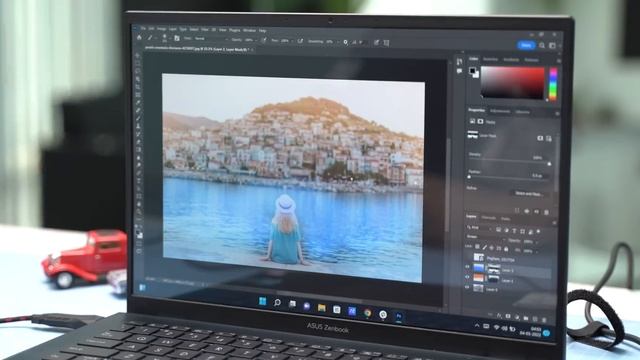Switch to the Swatches tab
640x360 pixels.
[490, 60]
